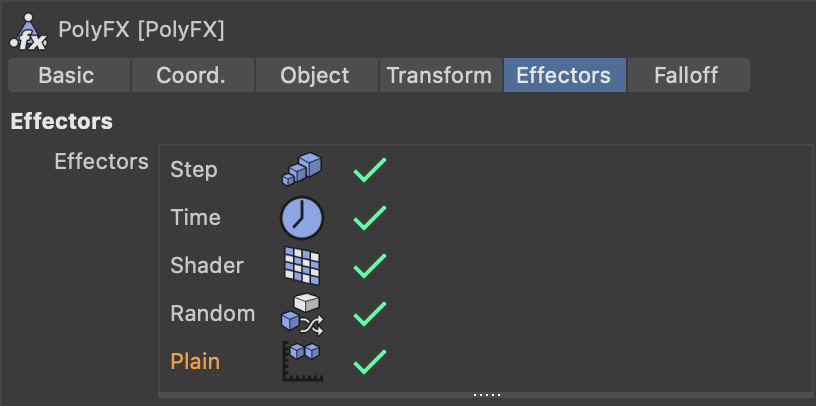The image size is (816, 406).
Task: Select the Step entry name in list
Action: pos(194,170)
